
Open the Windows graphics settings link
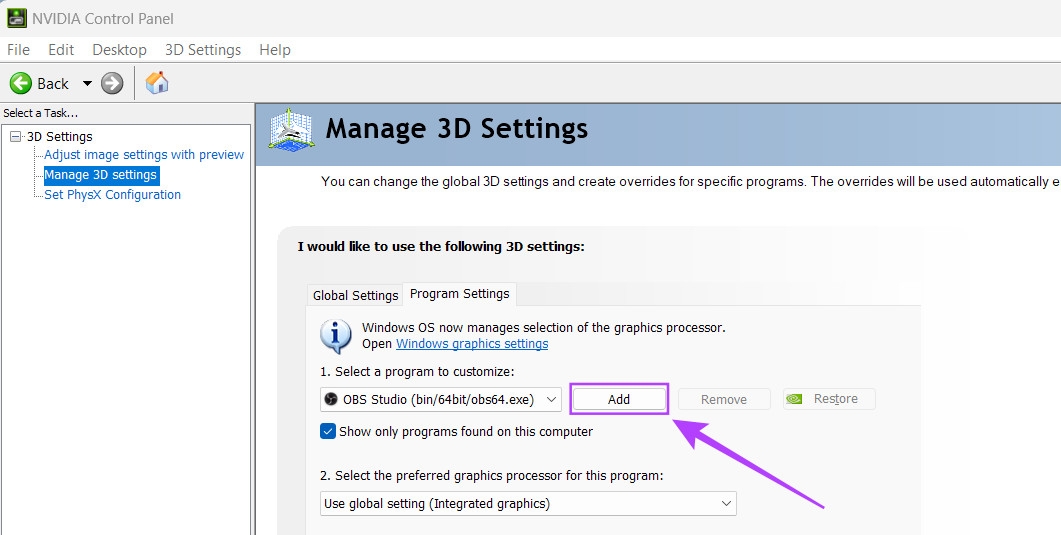point(472,344)
